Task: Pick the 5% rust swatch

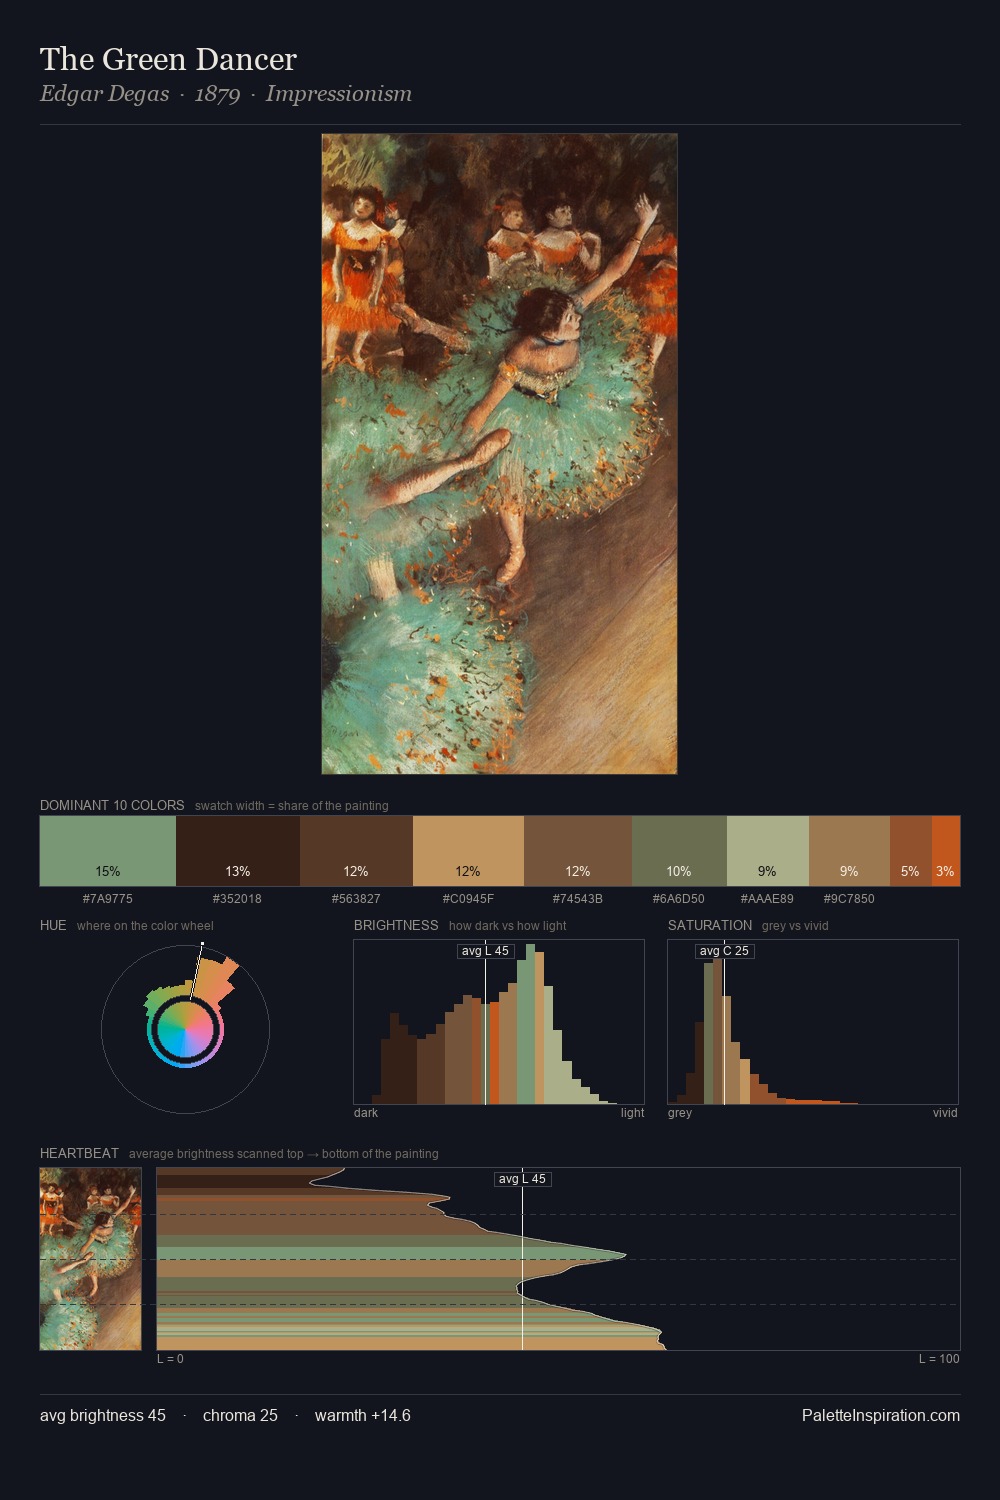Action: click(x=911, y=851)
